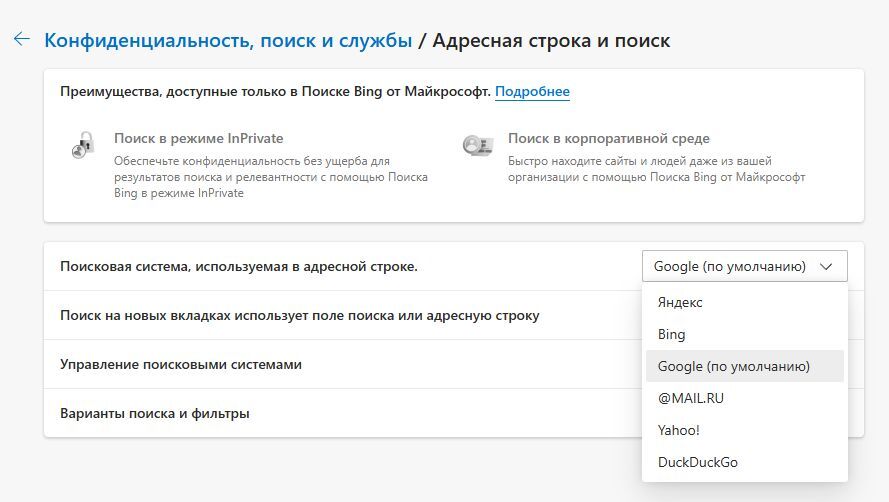Choose Bing as search engine
The image size is (889, 502).
pyautogui.click(x=672, y=334)
